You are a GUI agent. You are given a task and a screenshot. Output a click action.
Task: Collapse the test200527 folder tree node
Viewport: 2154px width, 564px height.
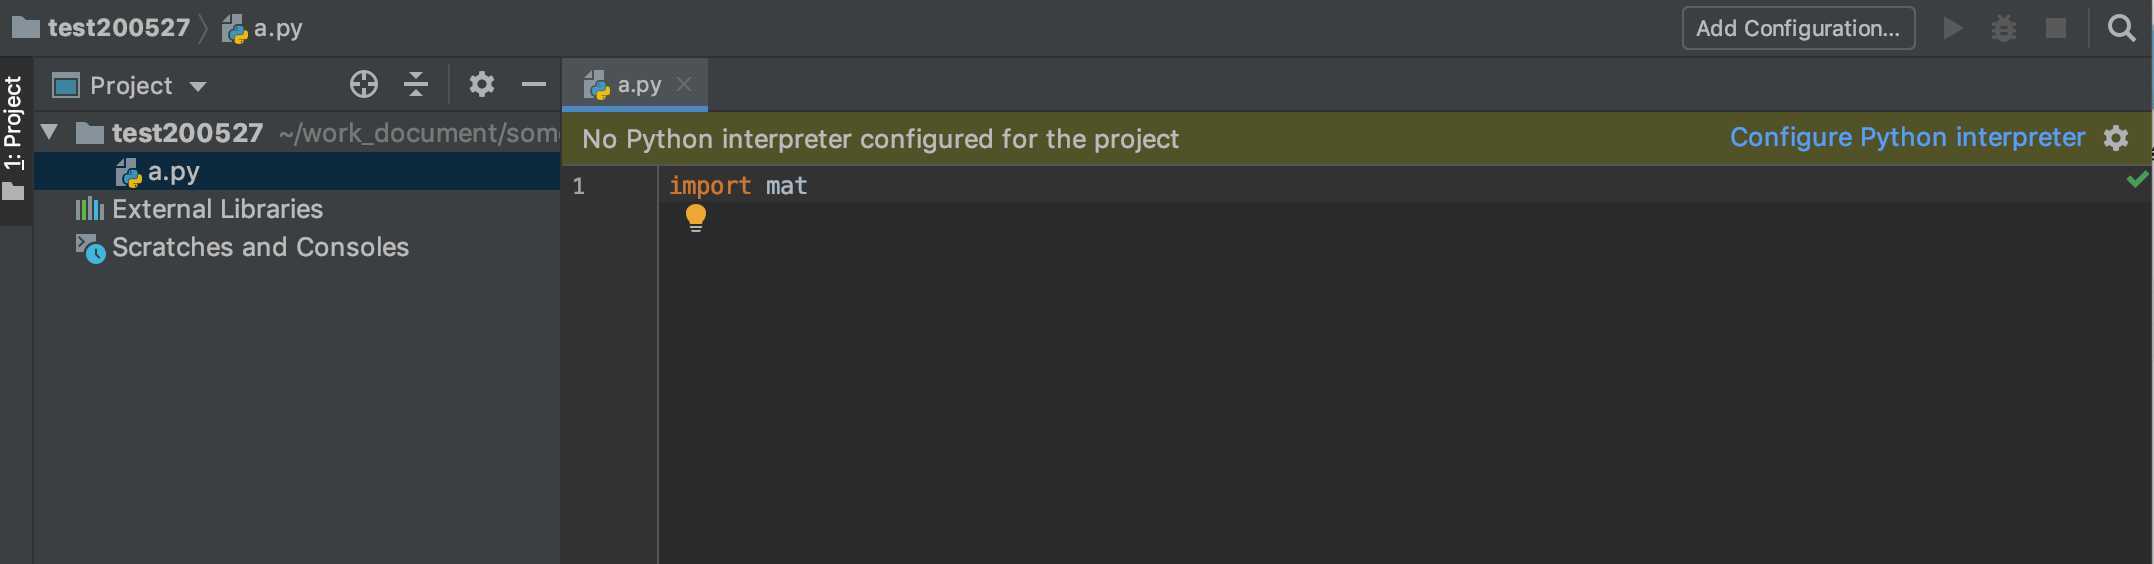point(50,132)
